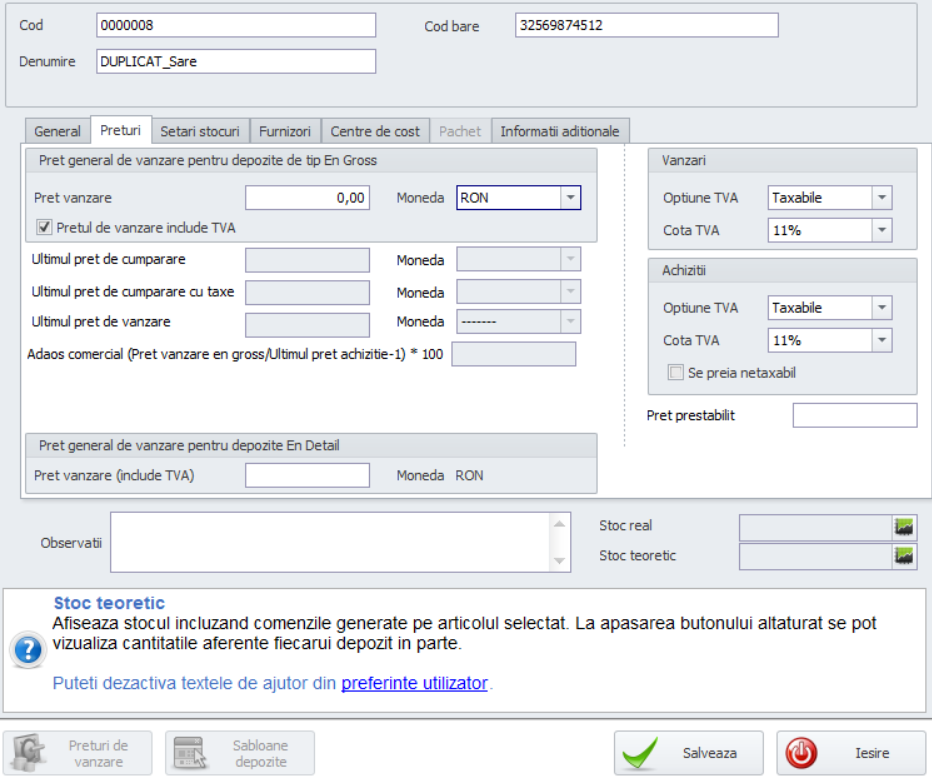Viewport: 932px width, 782px height.
Task: Switch to the General tab
Action: (x=57, y=131)
